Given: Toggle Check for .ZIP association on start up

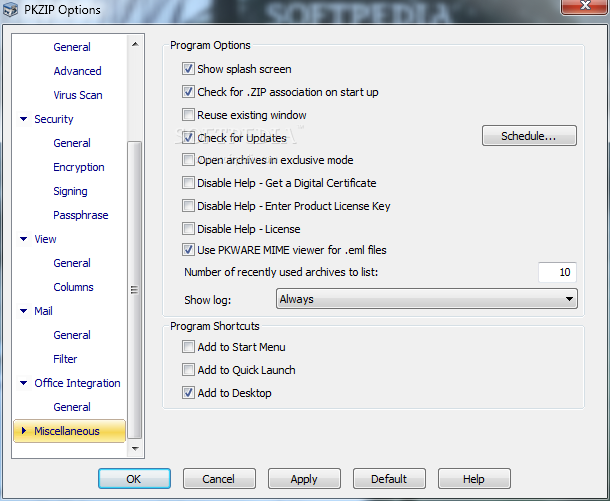Looking at the screenshot, I should click(x=188, y=92).
